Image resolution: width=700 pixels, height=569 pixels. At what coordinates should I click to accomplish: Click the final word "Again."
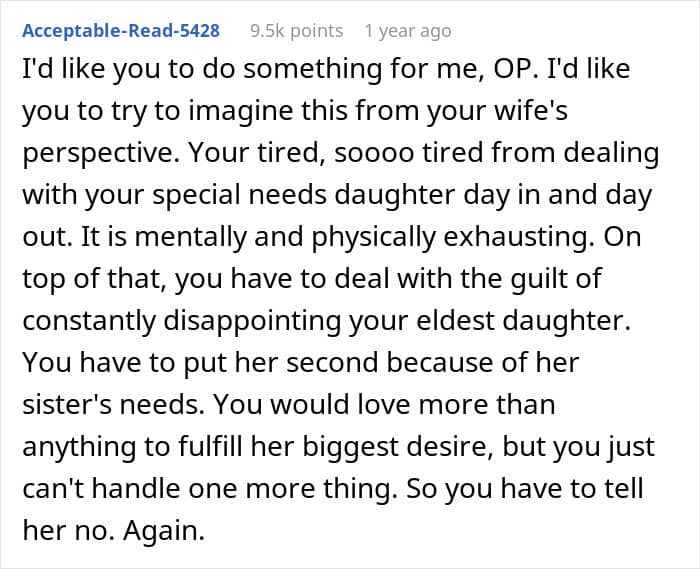coord(164,531)
